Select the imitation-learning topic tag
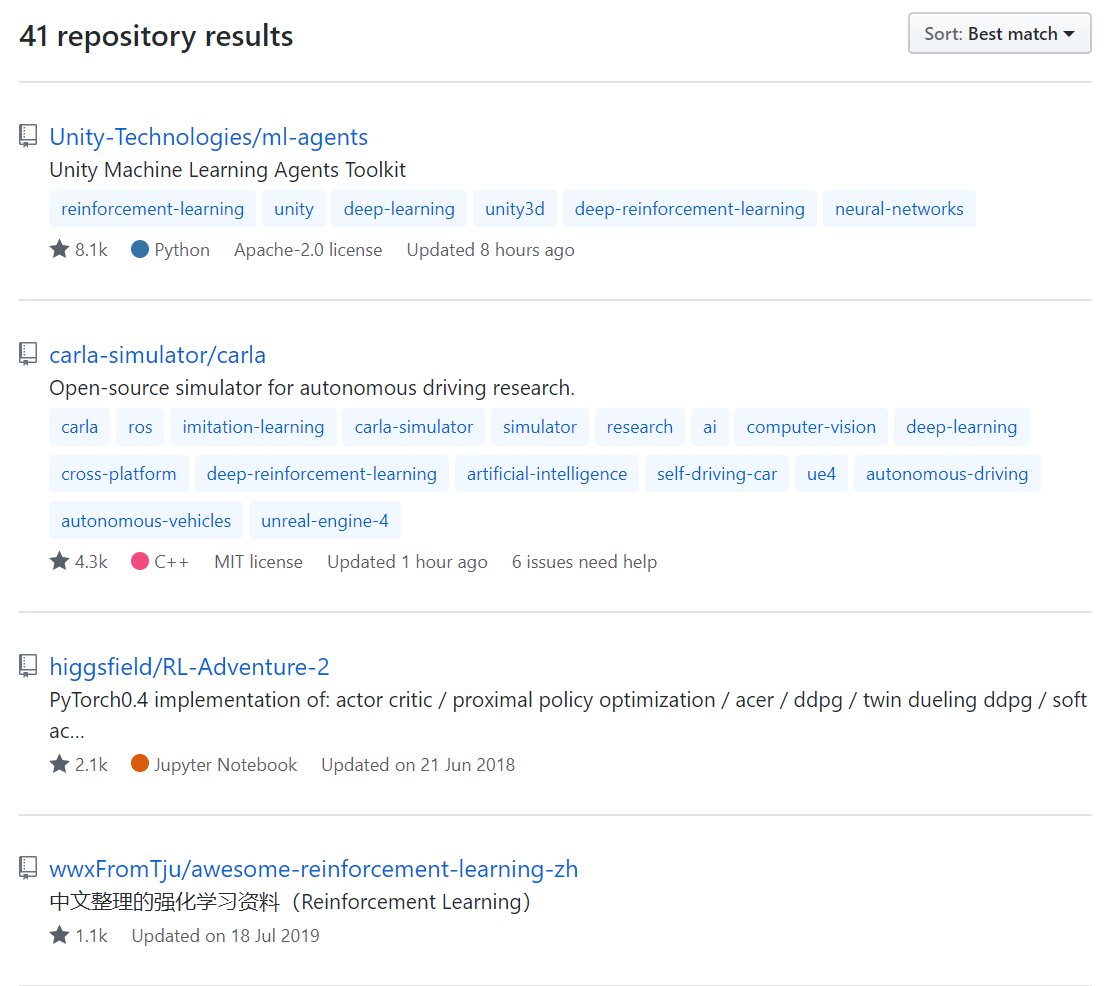 pyautogui.click(x=253, y=427)
